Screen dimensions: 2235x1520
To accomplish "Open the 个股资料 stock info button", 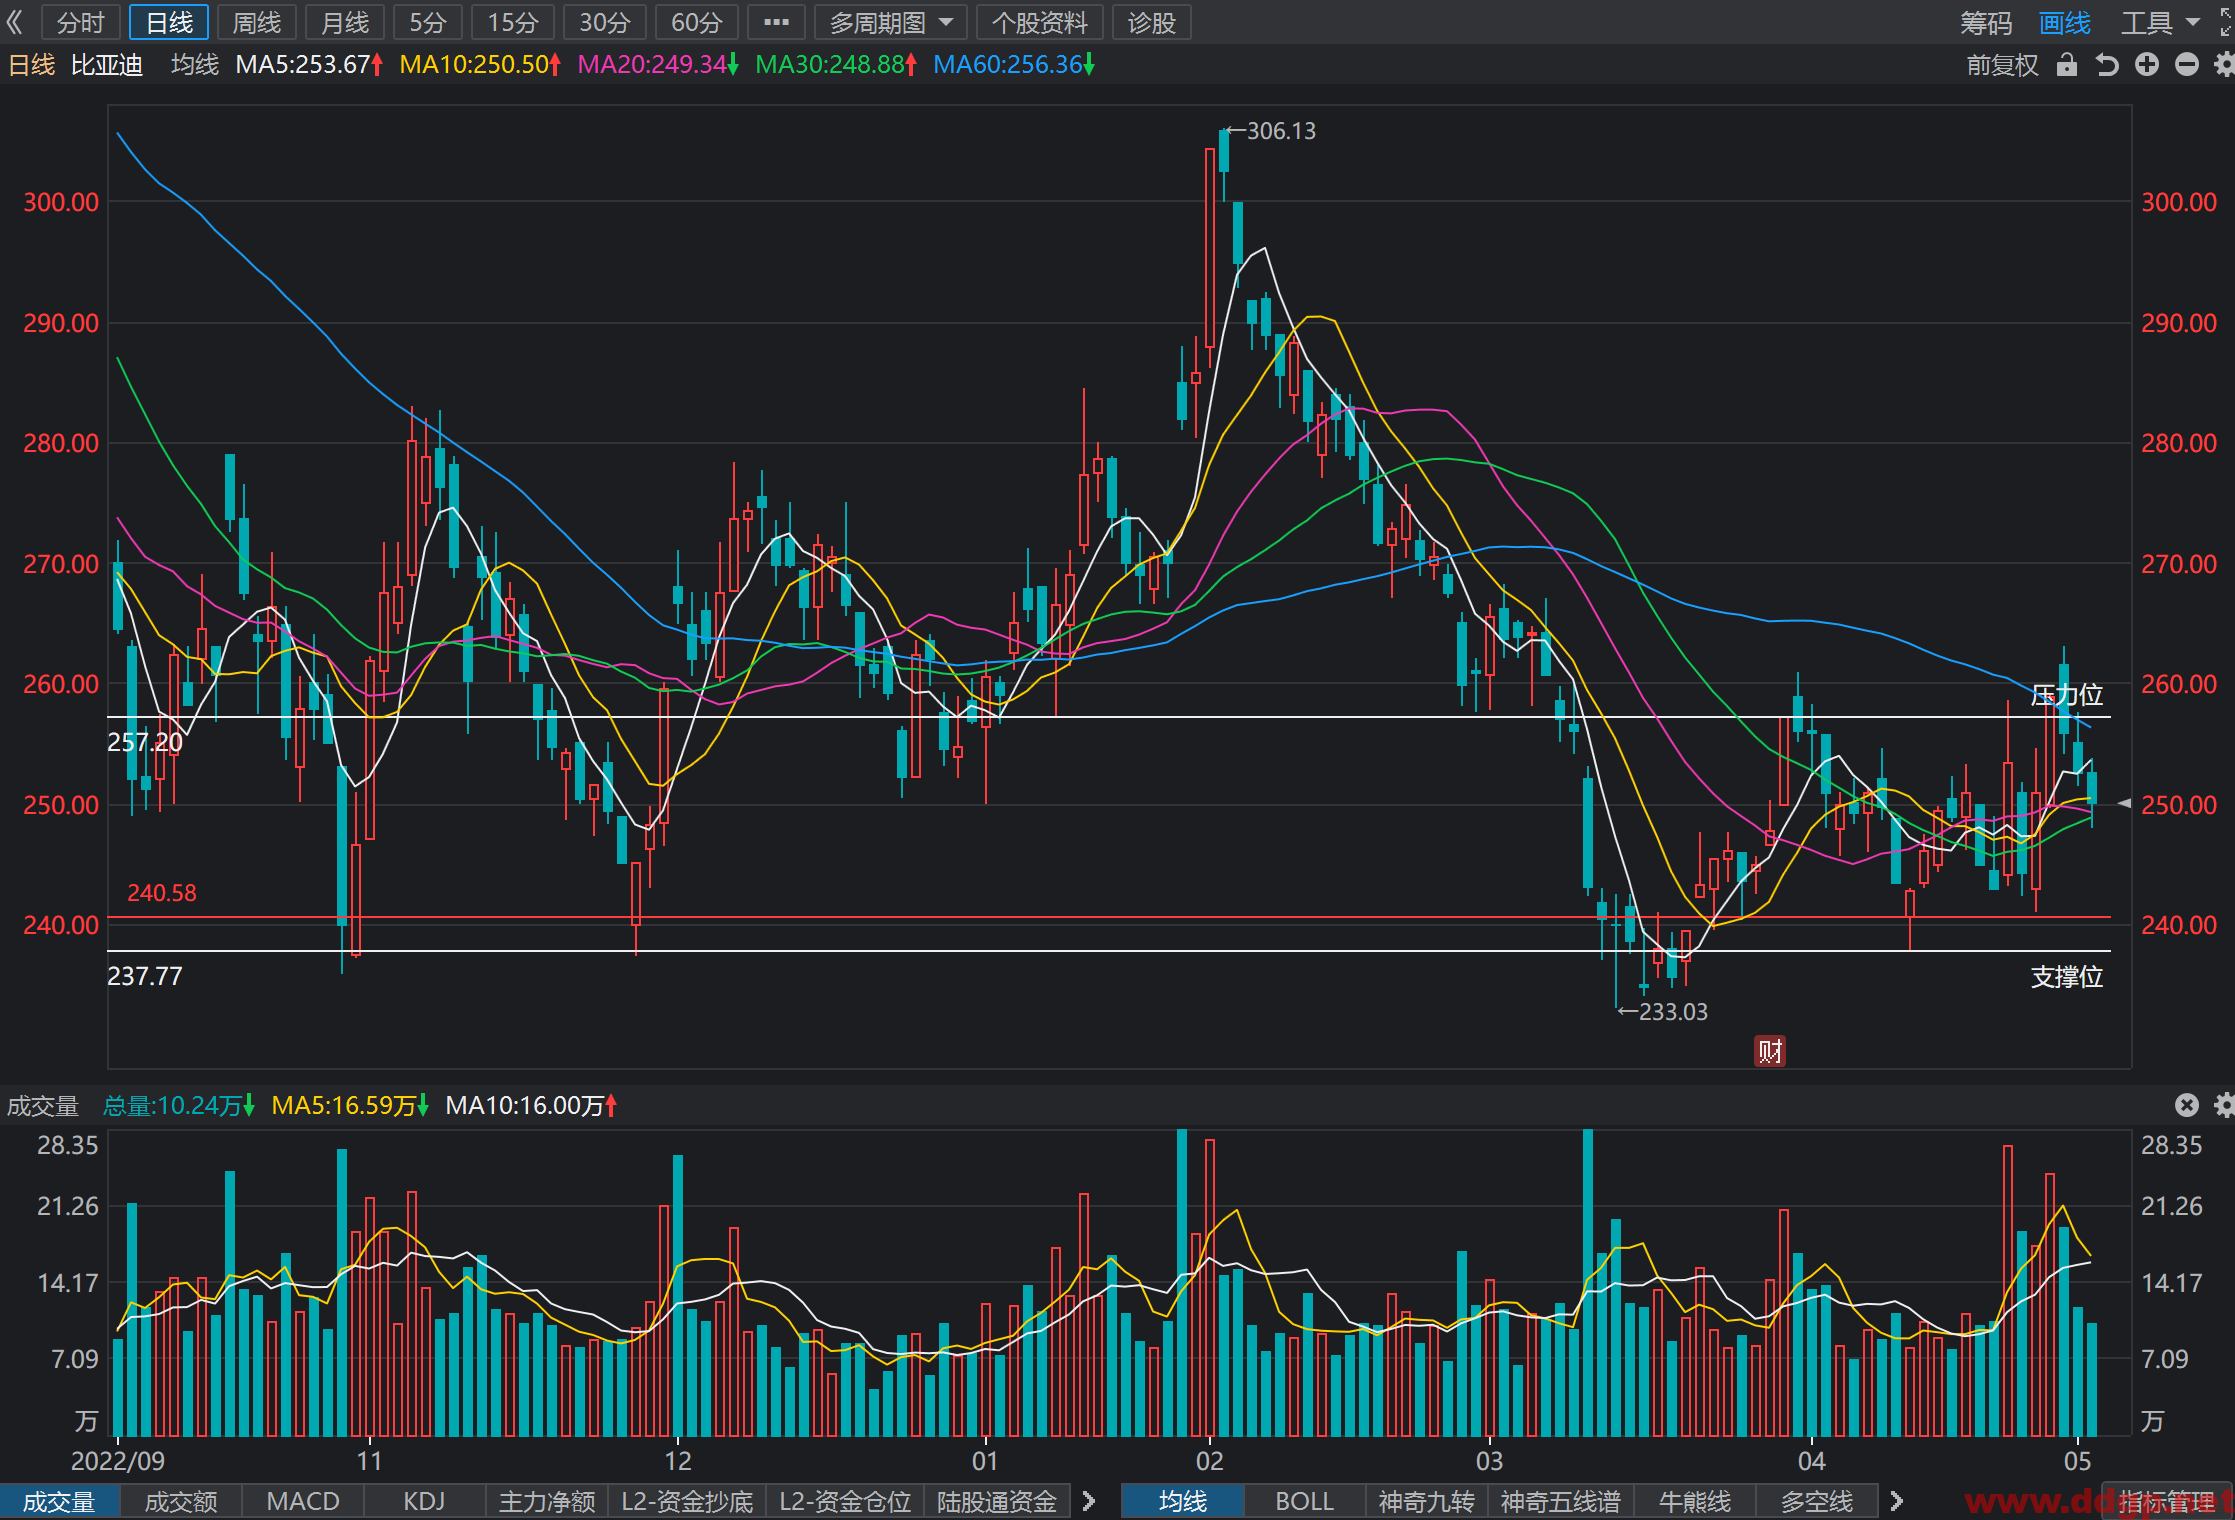I will [x=1040, y=22].
